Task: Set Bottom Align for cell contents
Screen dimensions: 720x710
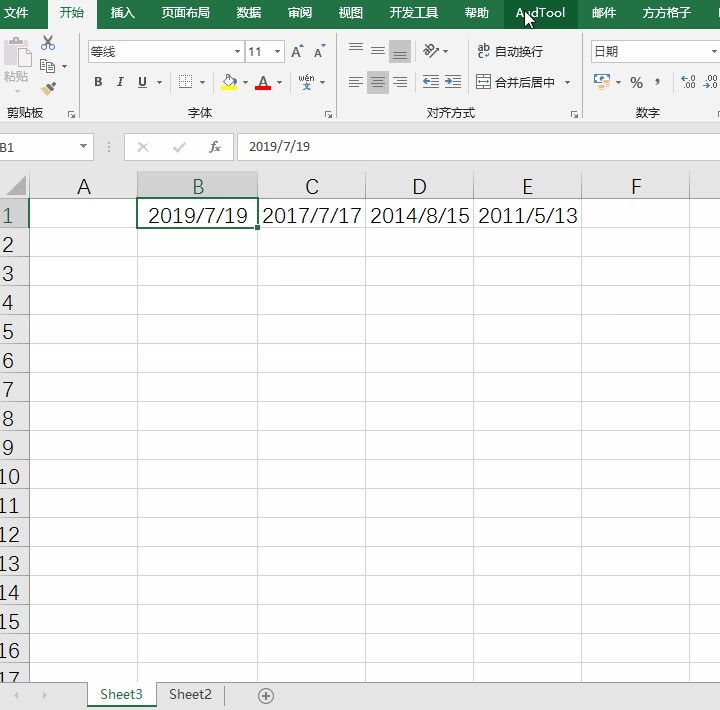Action: point(400,51)
